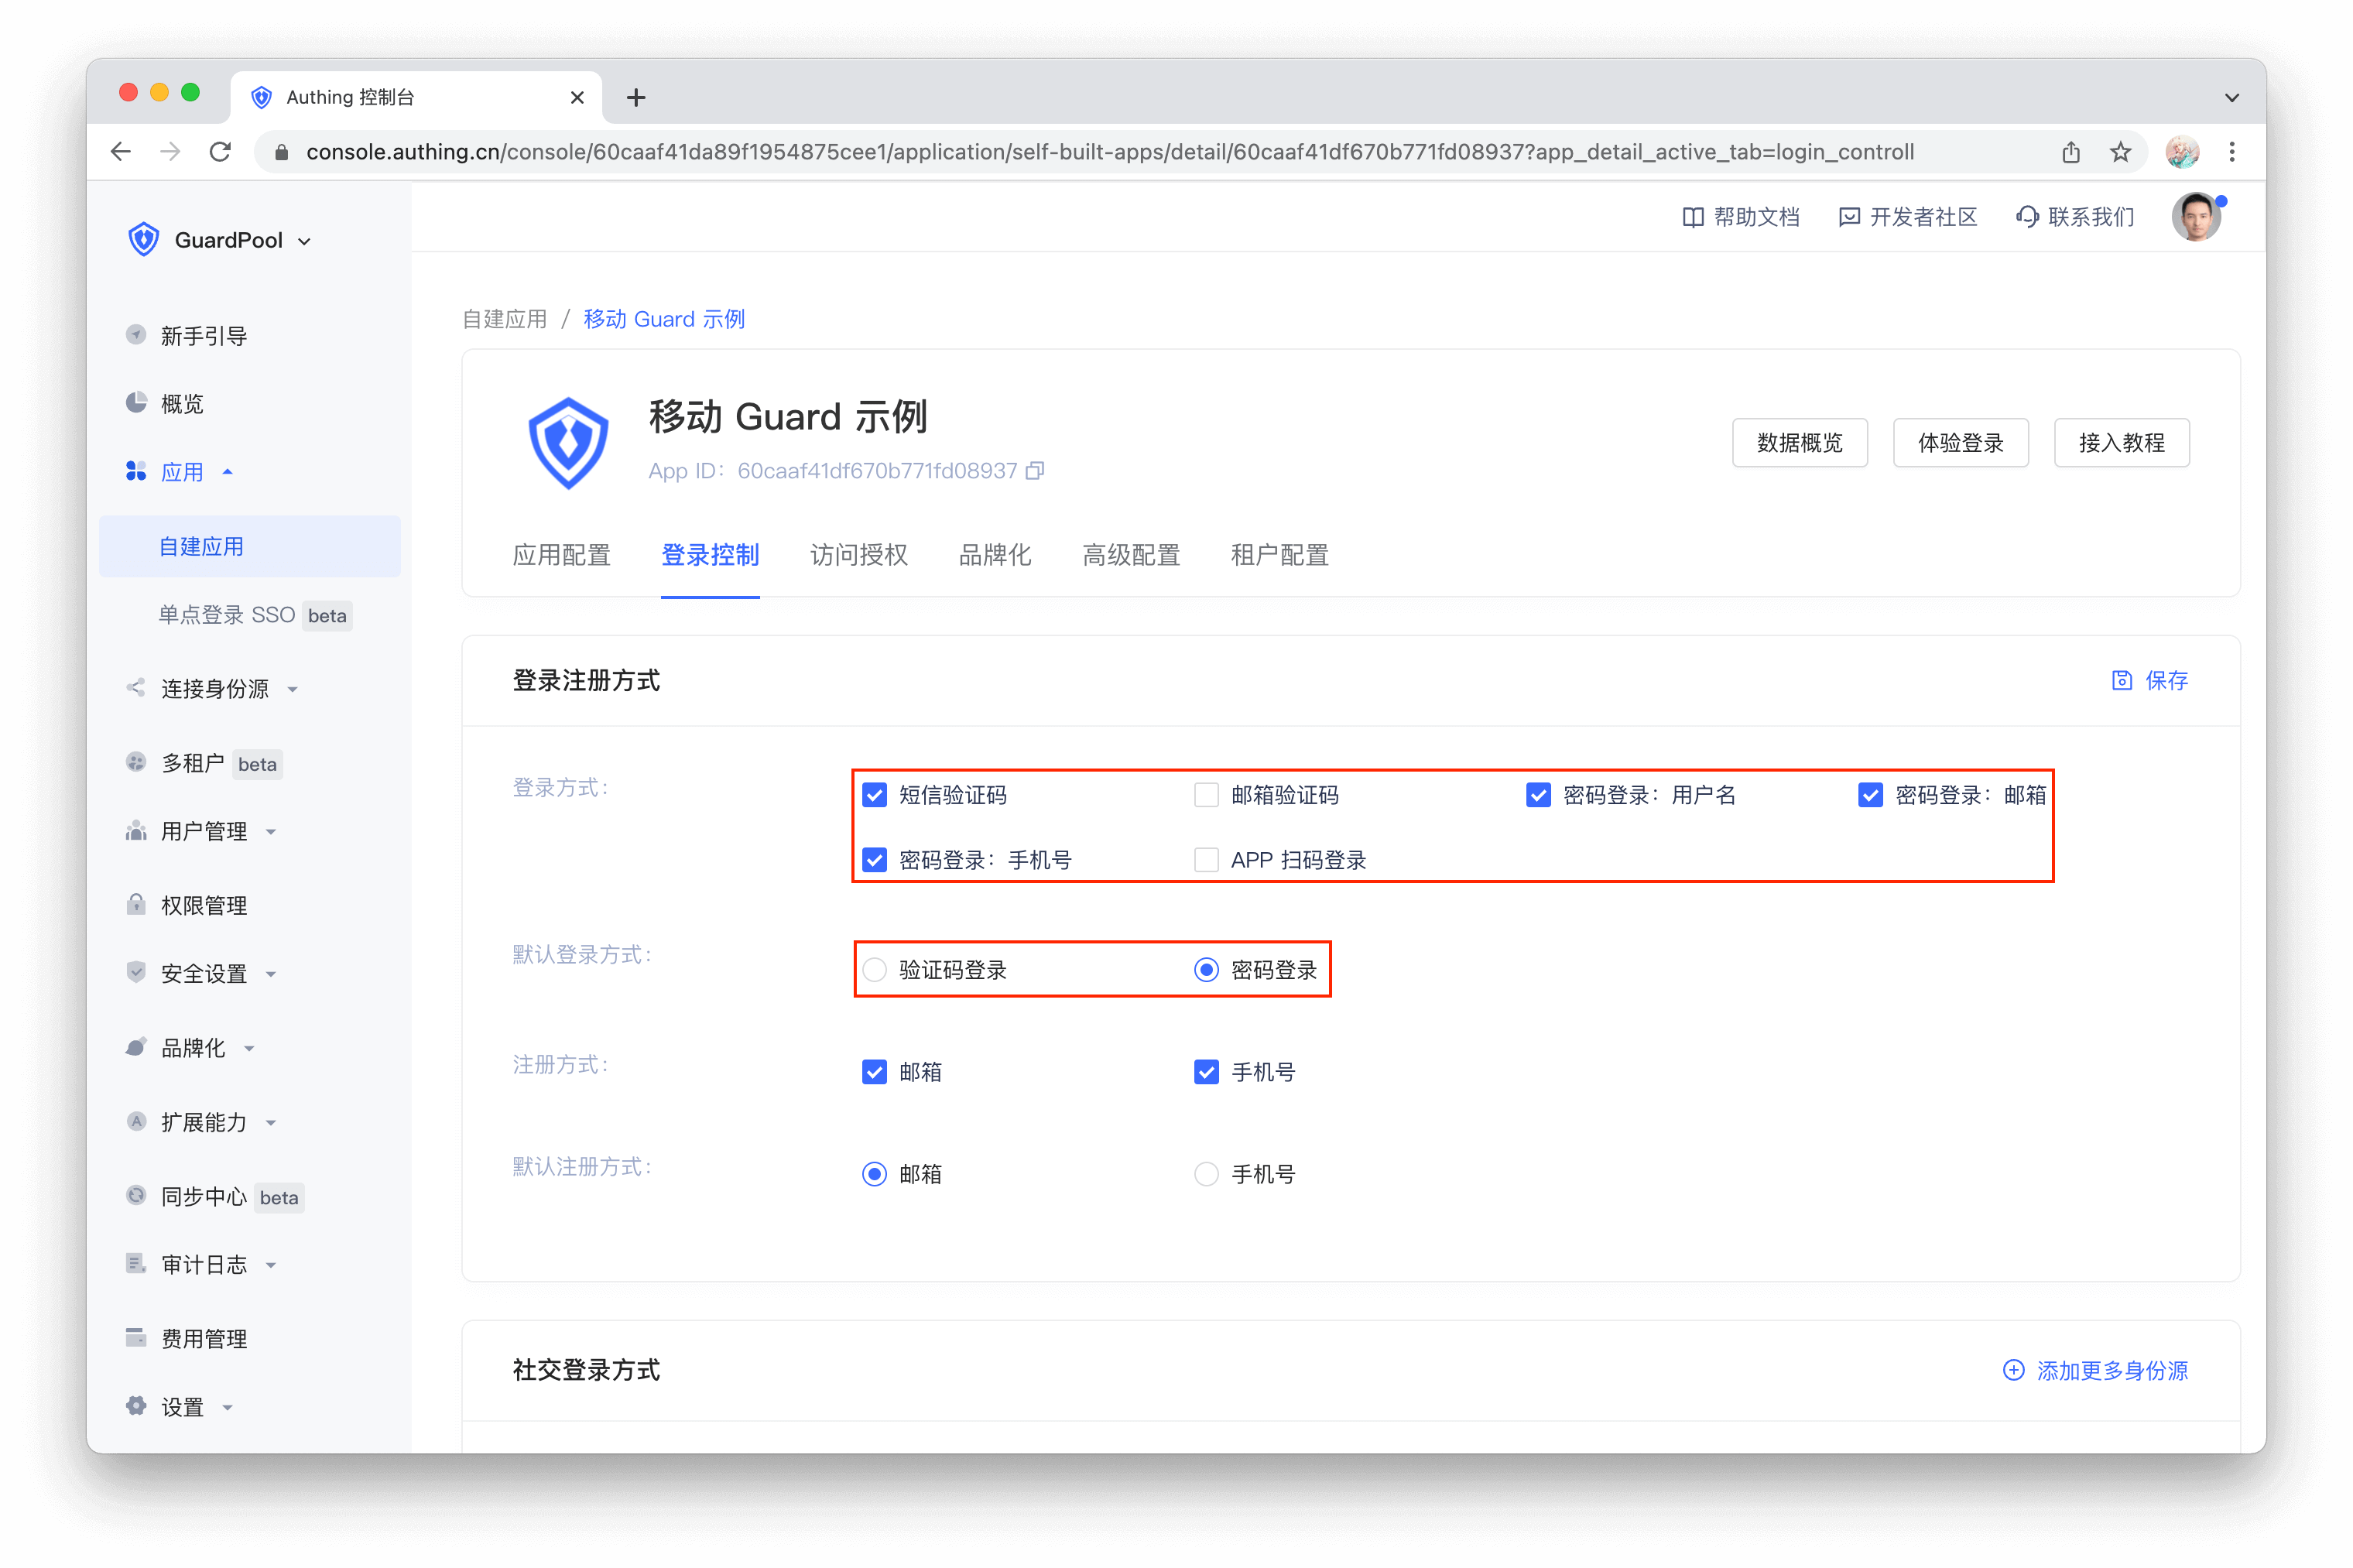Enable the 邮箱验证码 login checkbox
The width and height of the screenshot is (2353, 1568).
[1206, 795]
